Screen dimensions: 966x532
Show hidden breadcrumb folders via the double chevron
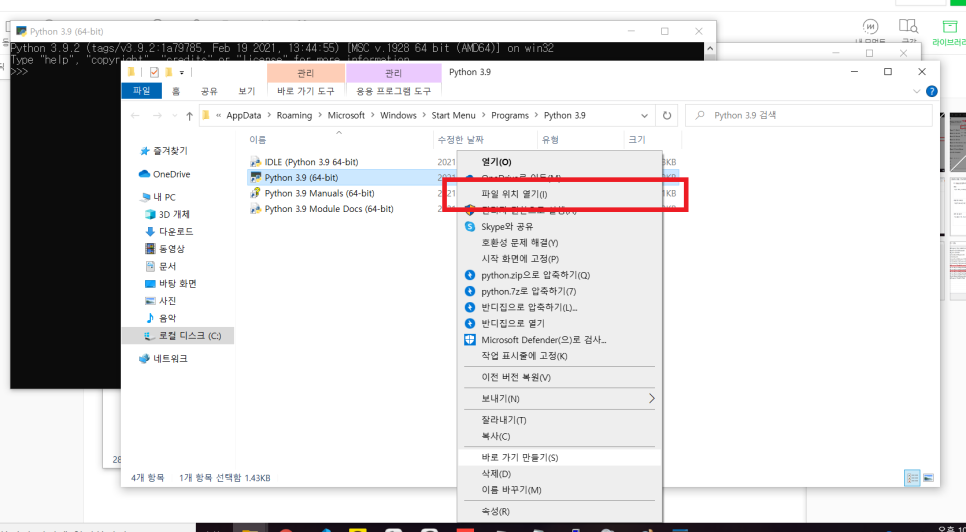coord(219,116)
